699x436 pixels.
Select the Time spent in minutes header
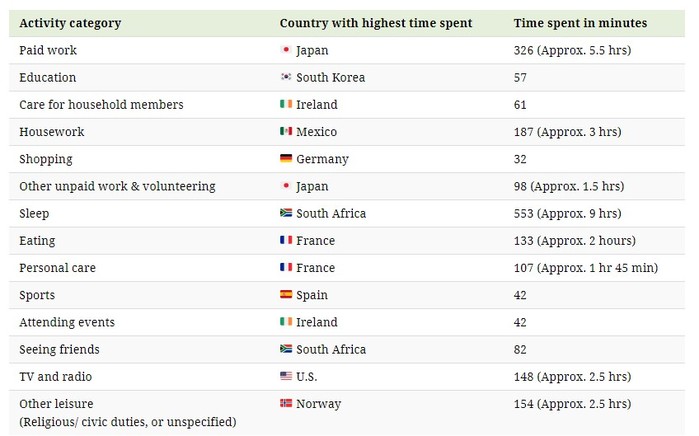pos(580,23)
